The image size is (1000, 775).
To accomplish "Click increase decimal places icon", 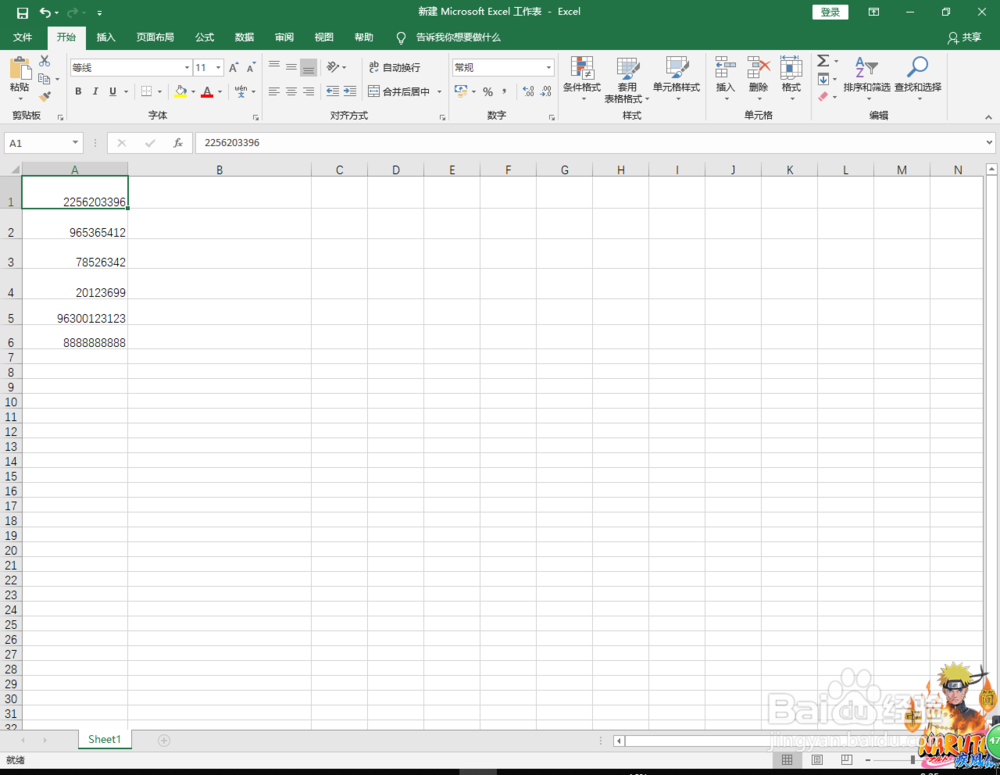I will pos(528,92).
